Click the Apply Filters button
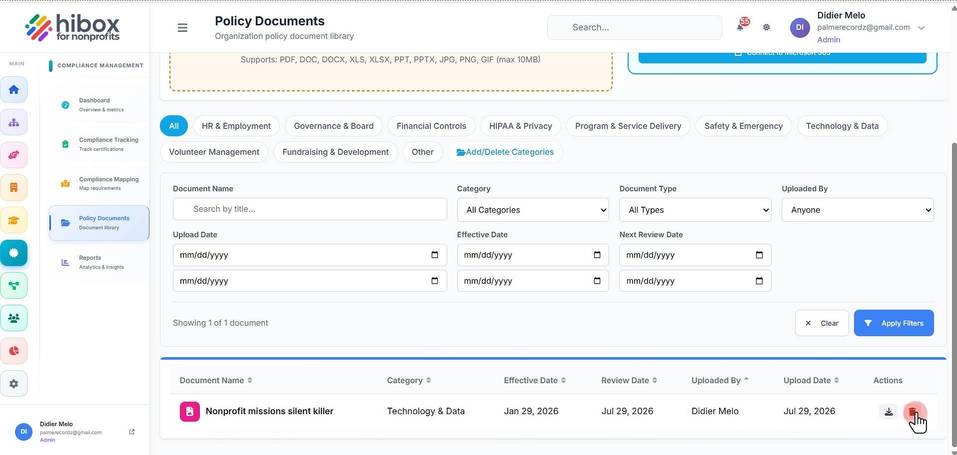The image size is (957, 455). (x=894, y=323)
